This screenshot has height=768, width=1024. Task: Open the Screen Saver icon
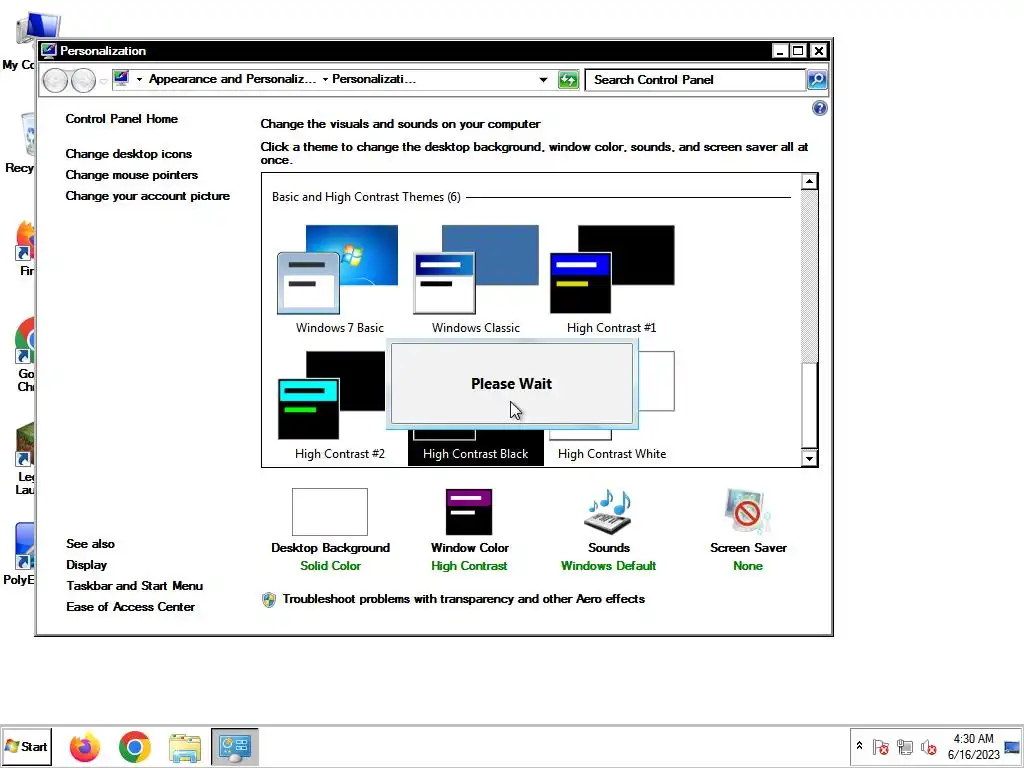click(x=748, y=511)
